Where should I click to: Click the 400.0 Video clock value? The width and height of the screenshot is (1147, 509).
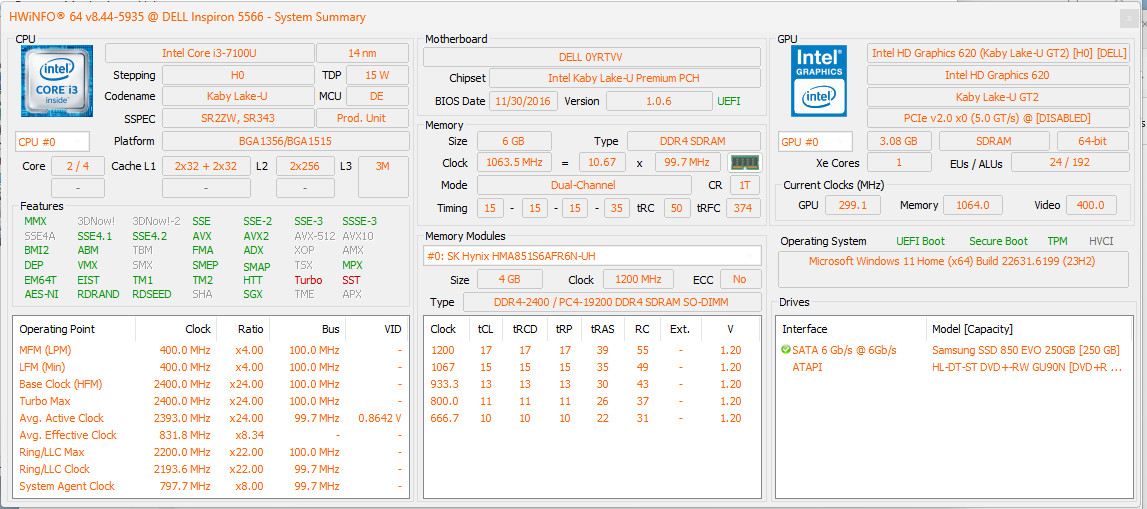click(1091, 206)
